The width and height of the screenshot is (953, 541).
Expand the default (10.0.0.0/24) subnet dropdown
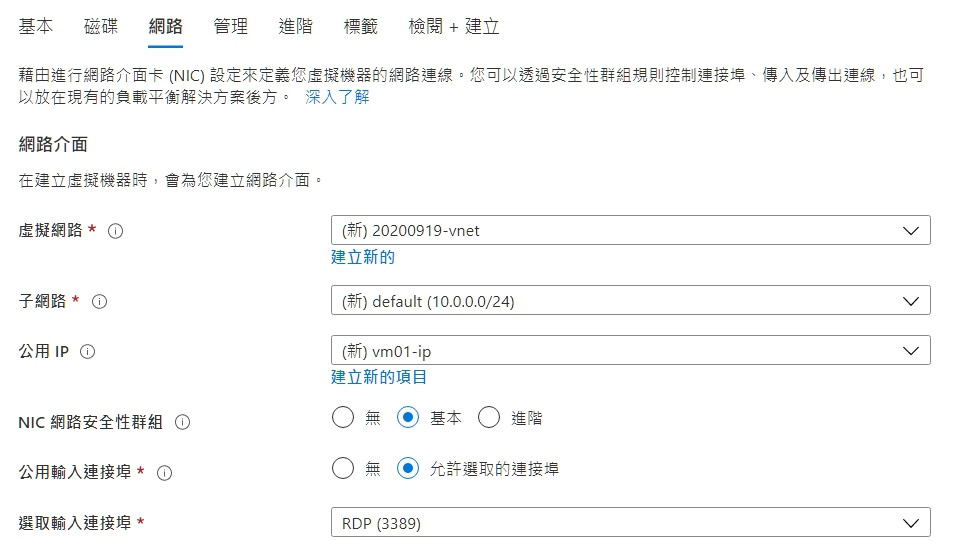click(x=630, y=300)
